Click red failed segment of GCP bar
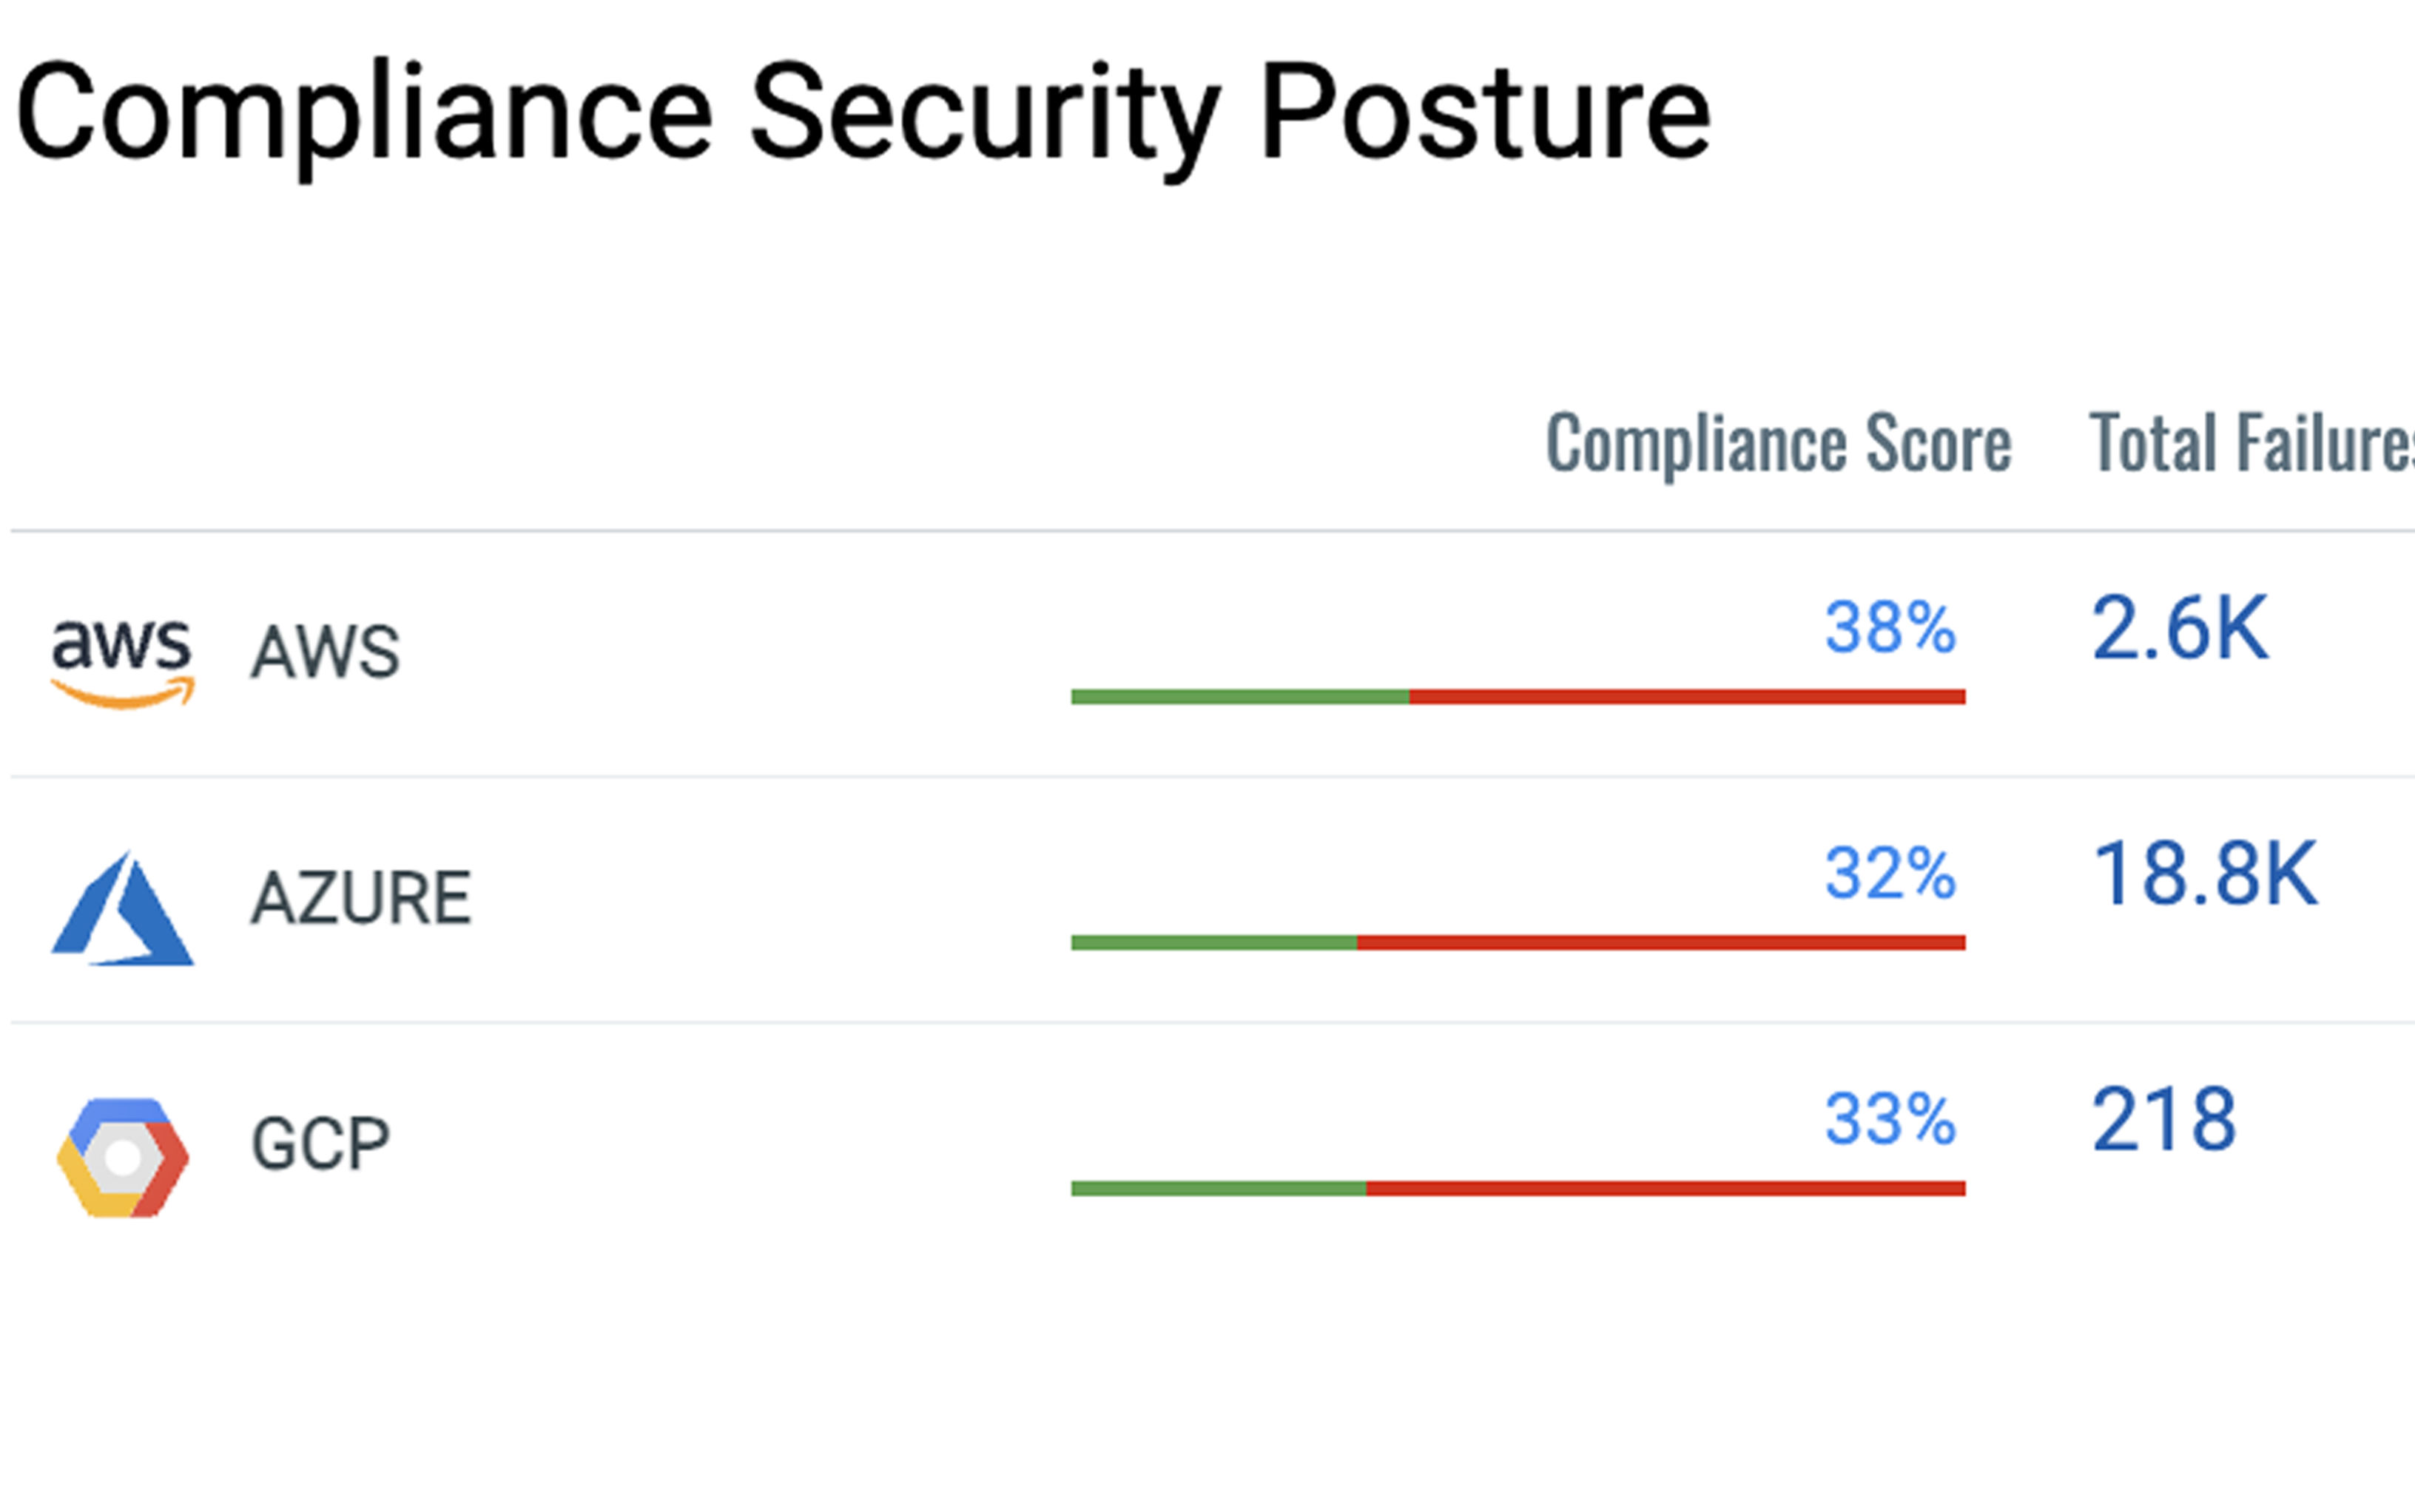The height and width of the screenshot is (1512, 2415). [x=1665, y=1188]
